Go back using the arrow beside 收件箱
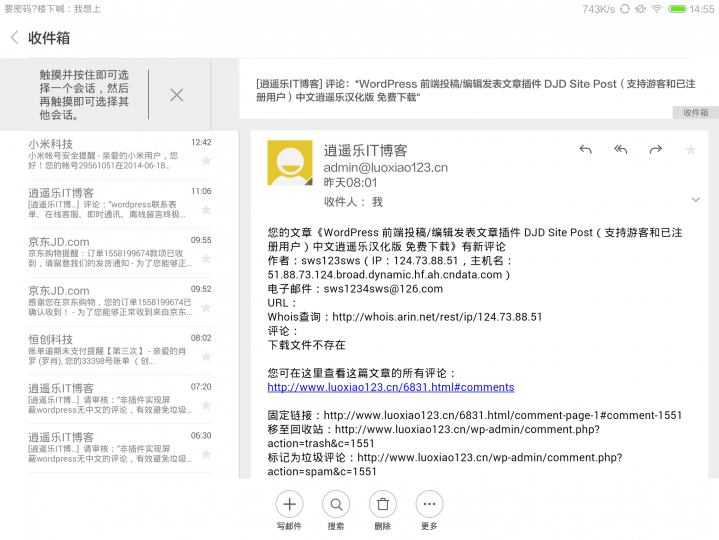This screenshot has width=719, height=540. pos(15,38)
